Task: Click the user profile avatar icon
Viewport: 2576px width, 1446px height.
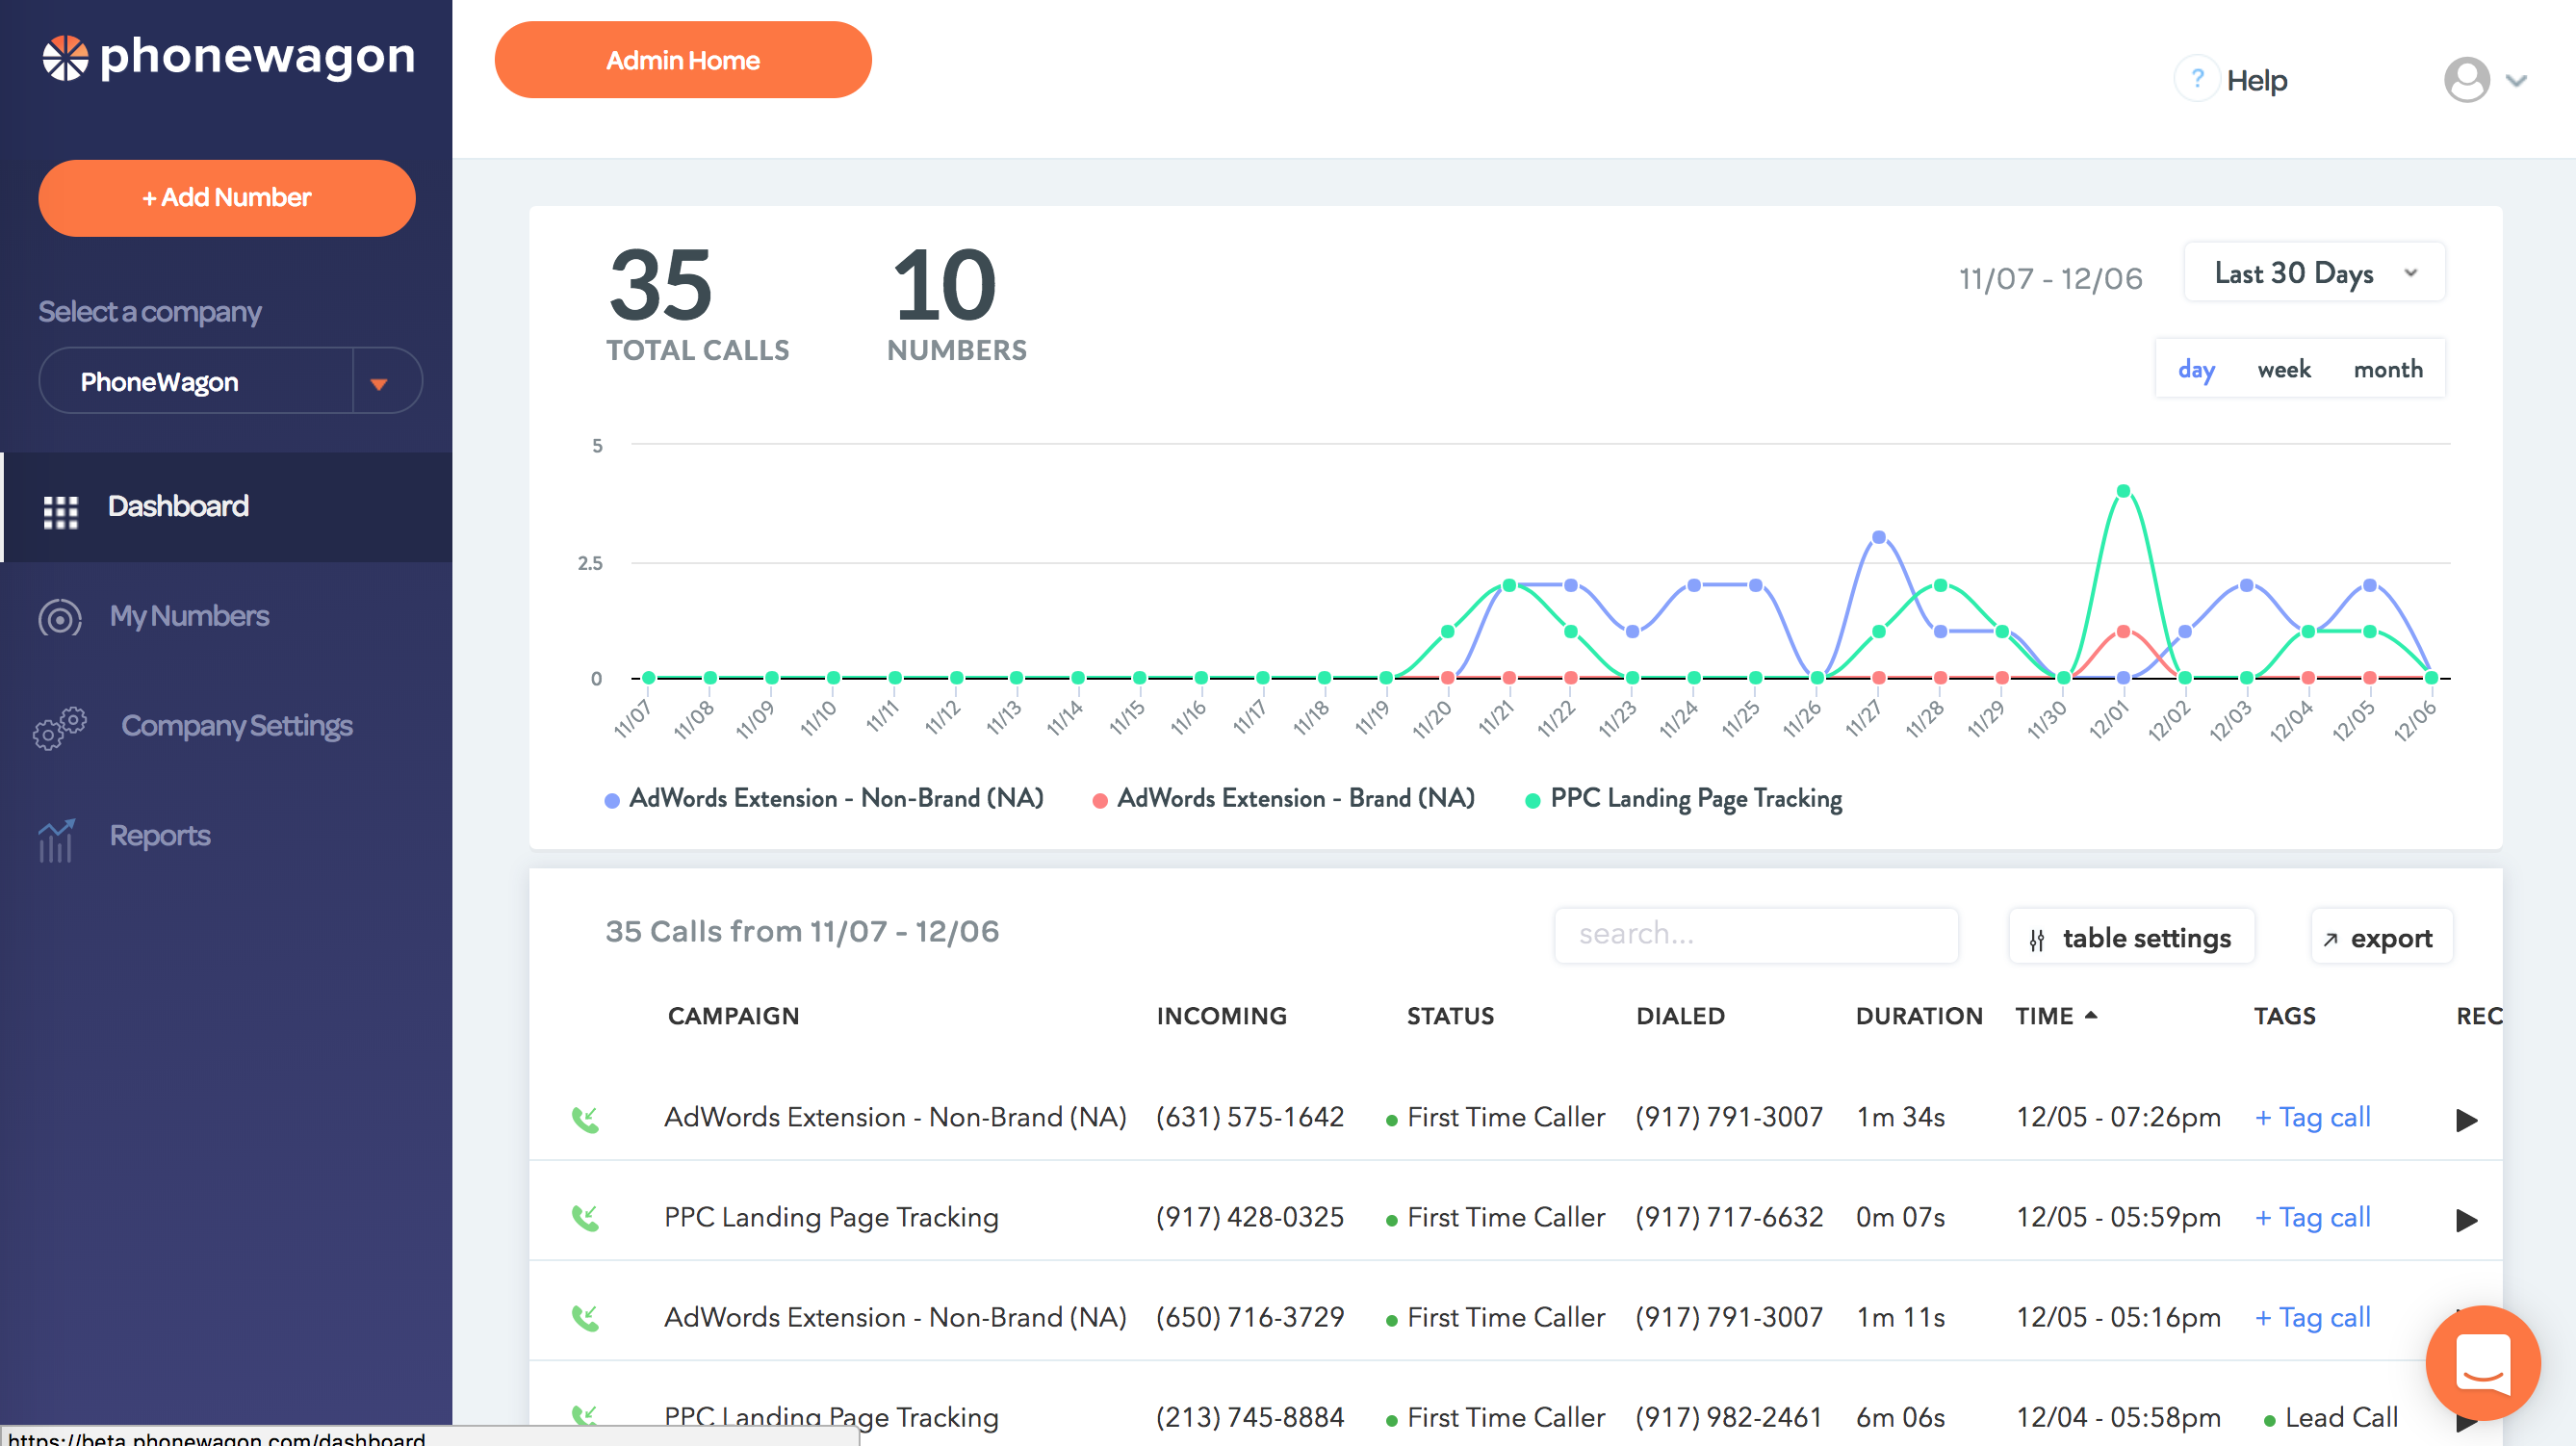Action: click(x=2466, y=80)
